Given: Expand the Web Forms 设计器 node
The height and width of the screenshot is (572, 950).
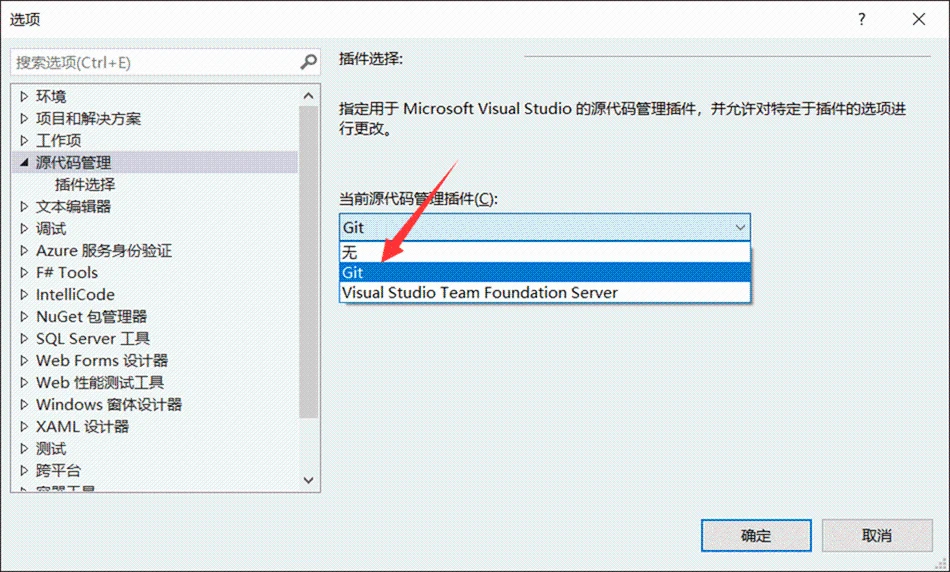Looking at the screenshot, I should click(24, 360).
